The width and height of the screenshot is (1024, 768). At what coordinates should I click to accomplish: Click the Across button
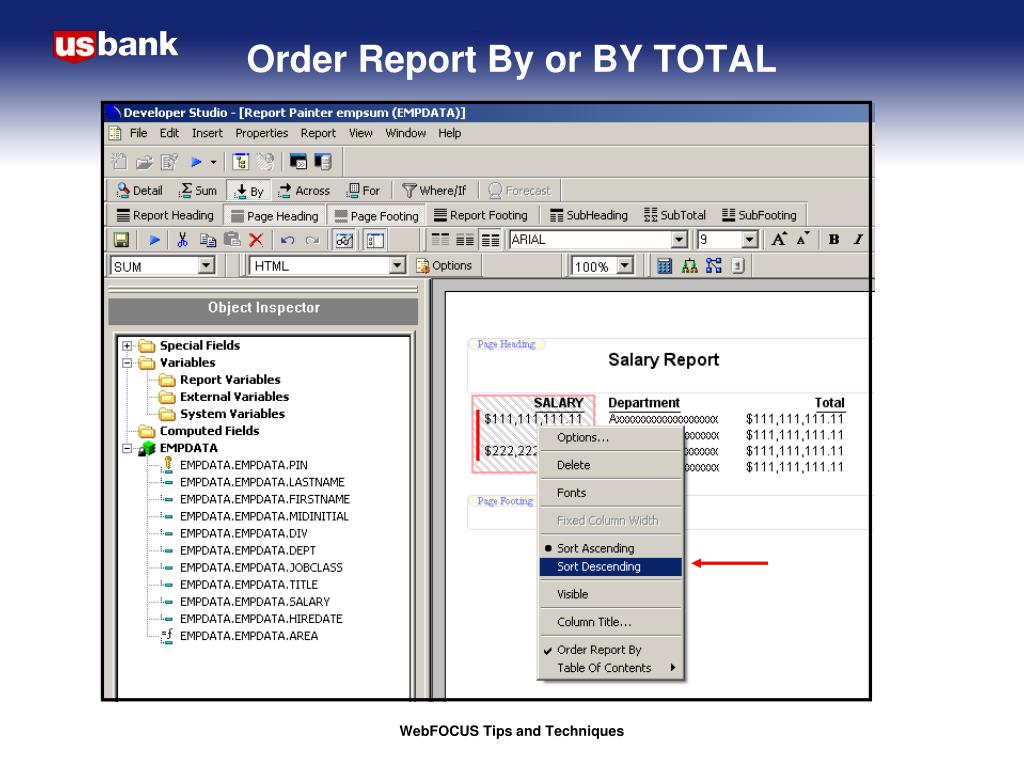pos(304,190)
